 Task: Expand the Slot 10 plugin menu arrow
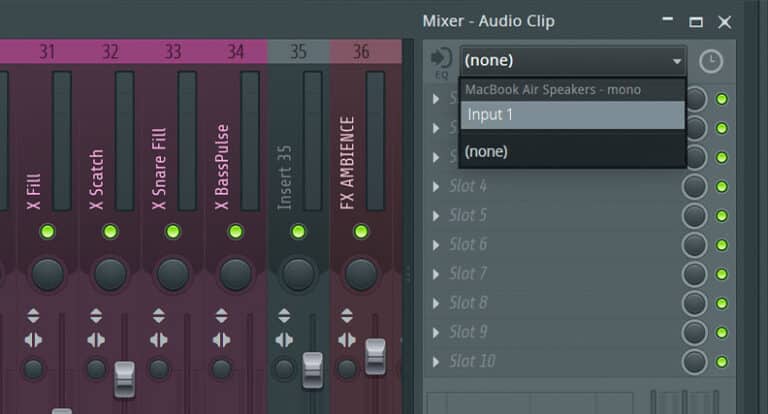coord(436,362)
